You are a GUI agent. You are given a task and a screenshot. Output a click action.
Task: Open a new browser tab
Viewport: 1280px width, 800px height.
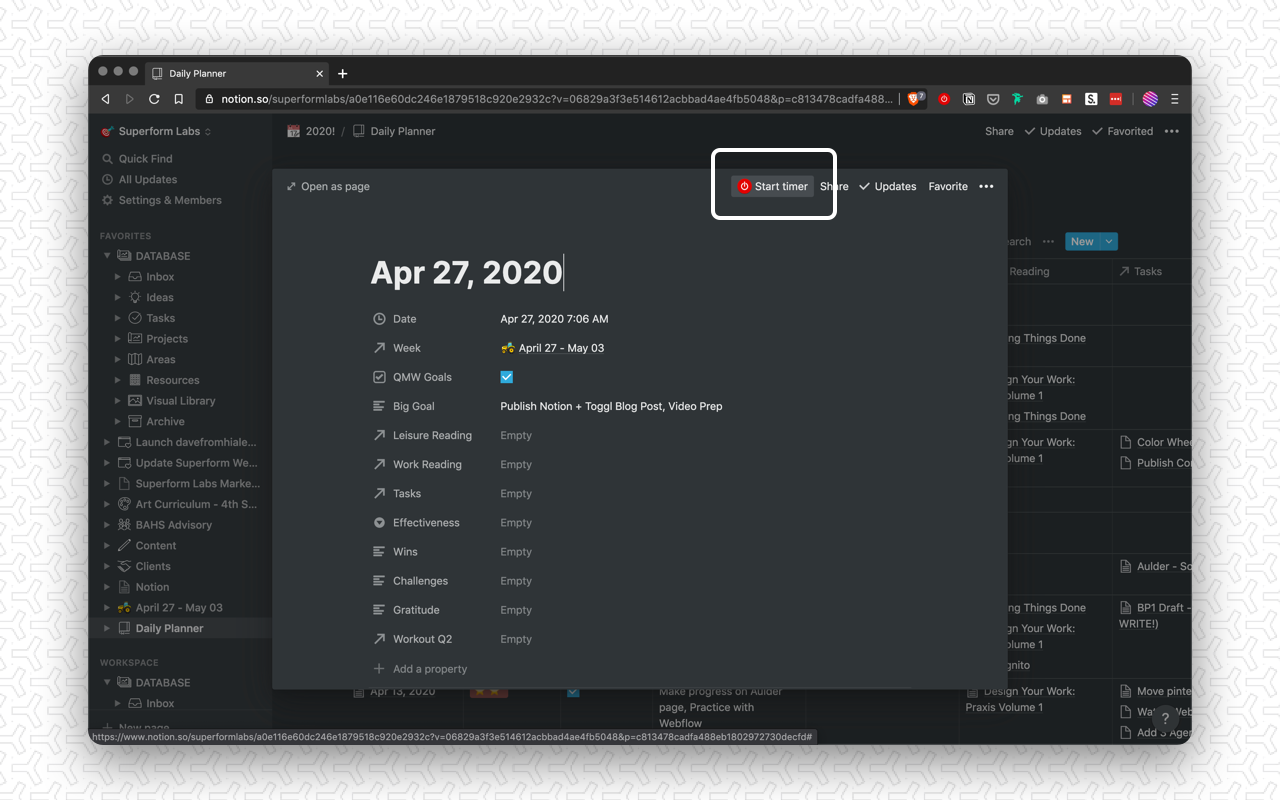pos(342,73)
